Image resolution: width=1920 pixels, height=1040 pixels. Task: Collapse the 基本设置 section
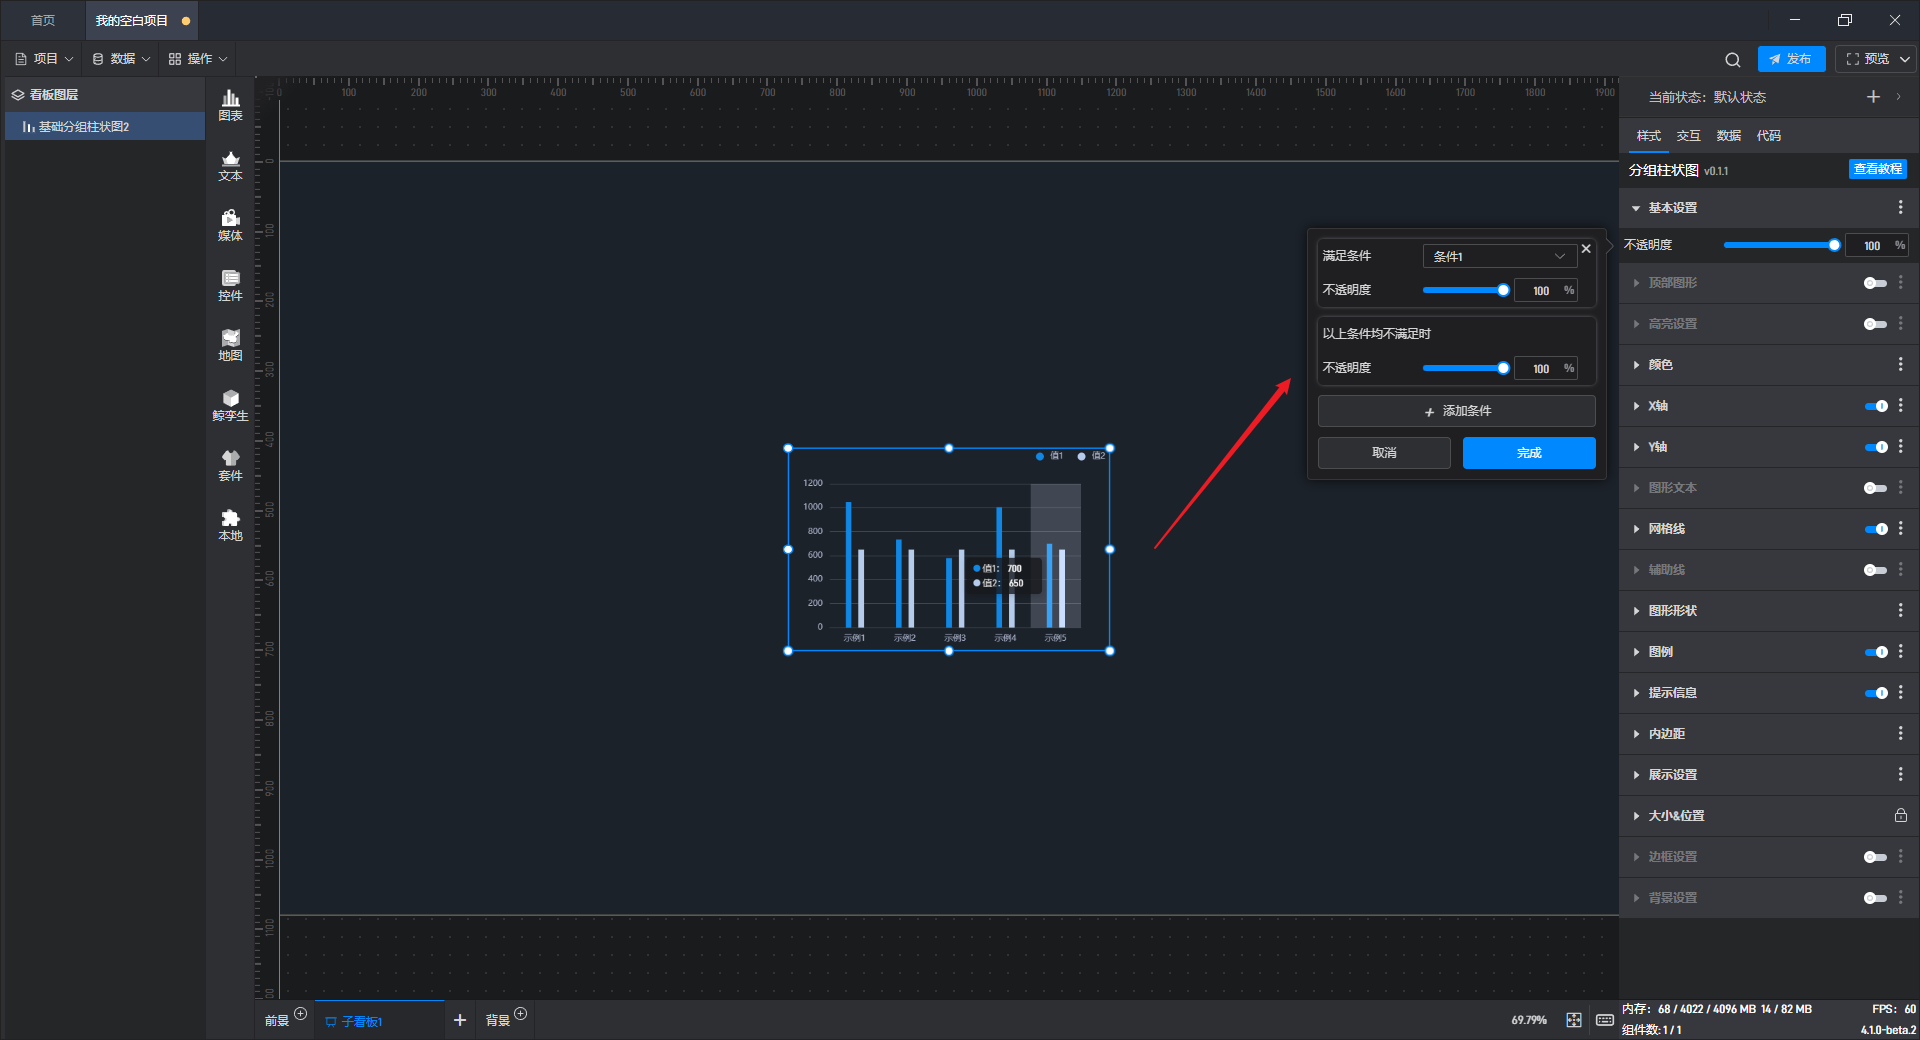(1636, 208)
